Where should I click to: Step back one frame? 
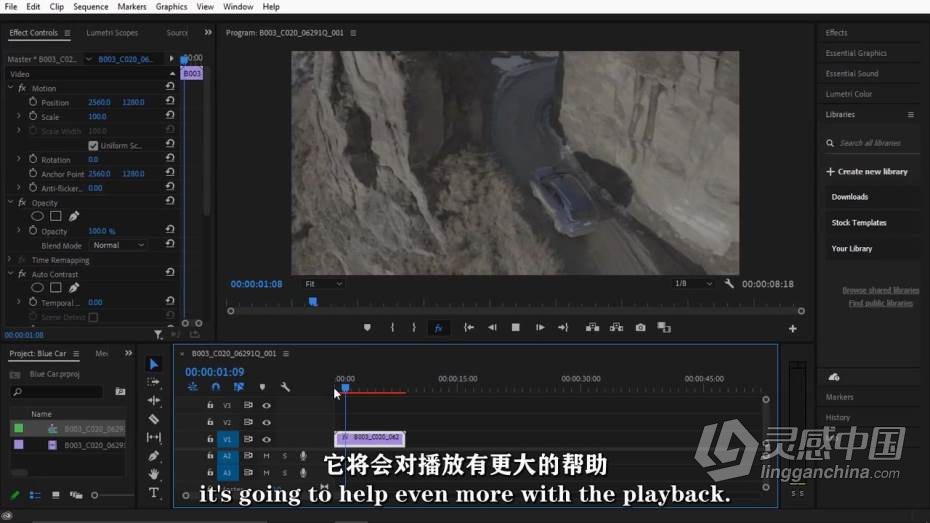[x=492, y=327]
